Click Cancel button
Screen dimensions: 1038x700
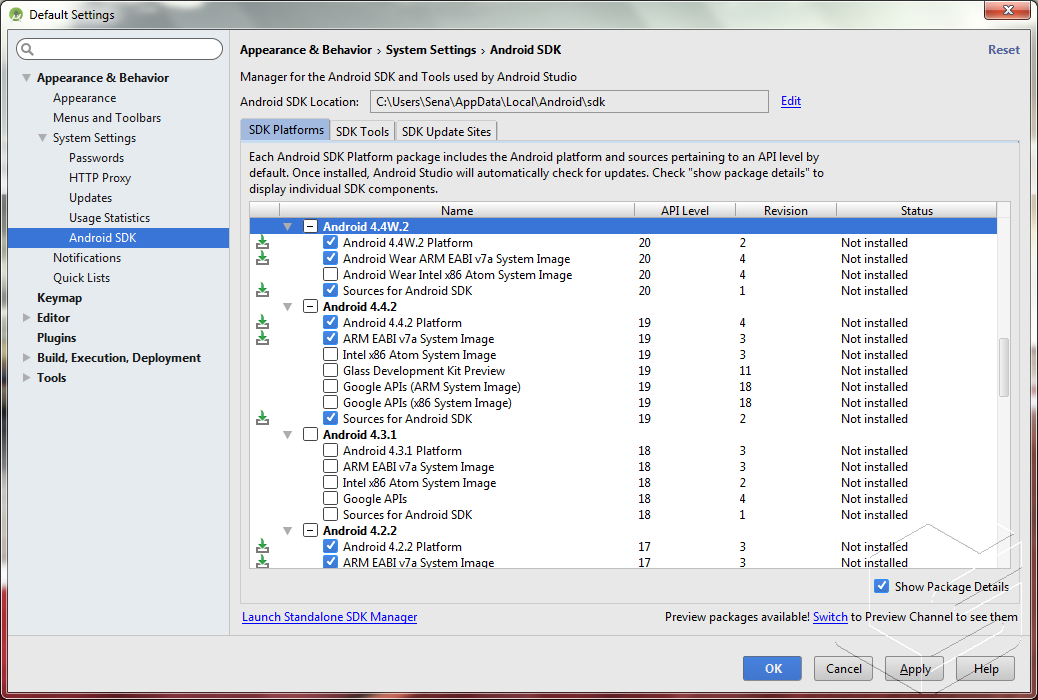[x=843, y=668]
